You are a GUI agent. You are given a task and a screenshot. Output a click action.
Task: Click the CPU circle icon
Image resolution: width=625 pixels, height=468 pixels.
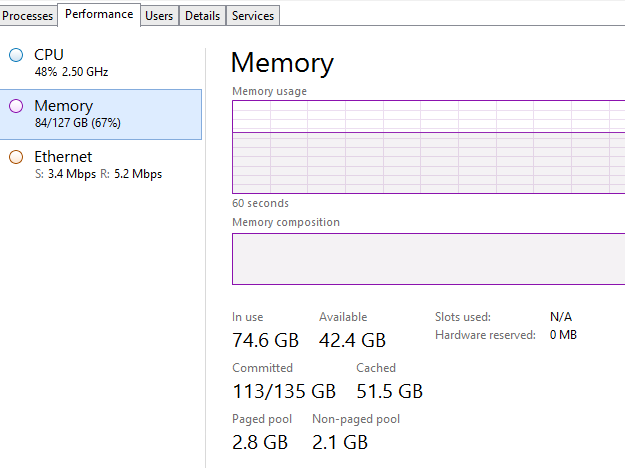coord(15,55)
